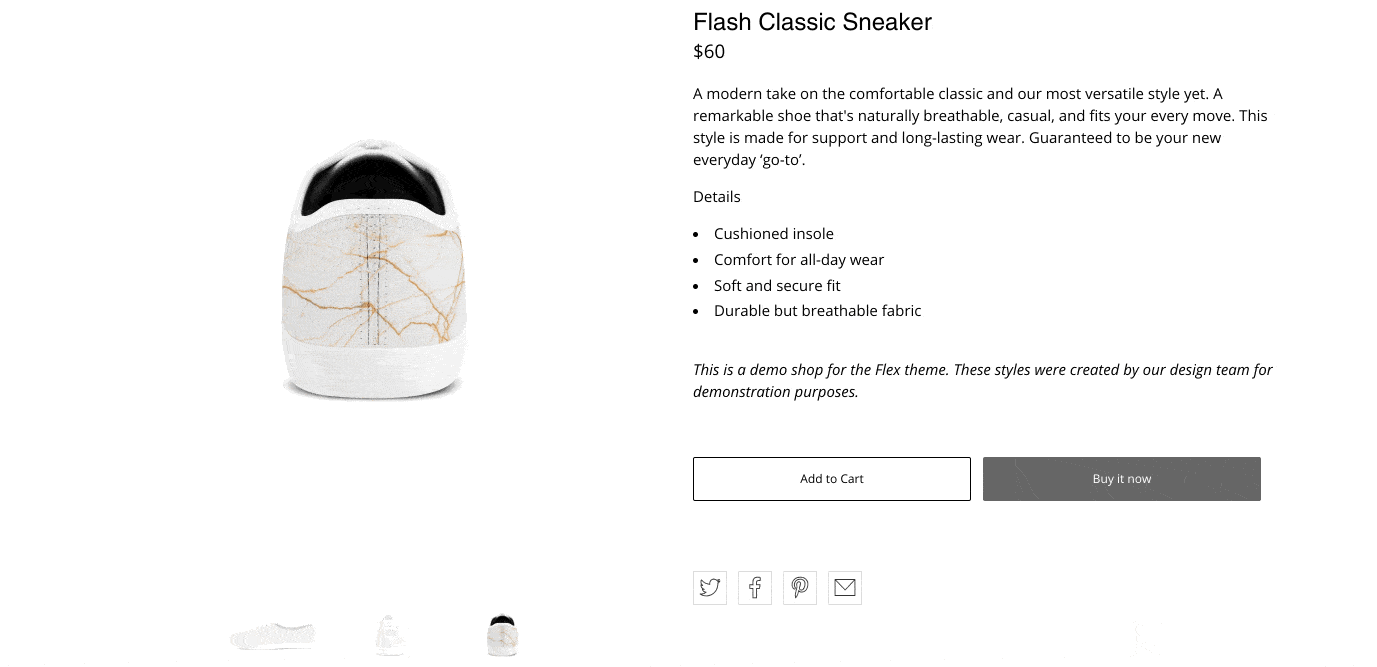Select the back heel view thumbnail

click(x=502, y=635)
